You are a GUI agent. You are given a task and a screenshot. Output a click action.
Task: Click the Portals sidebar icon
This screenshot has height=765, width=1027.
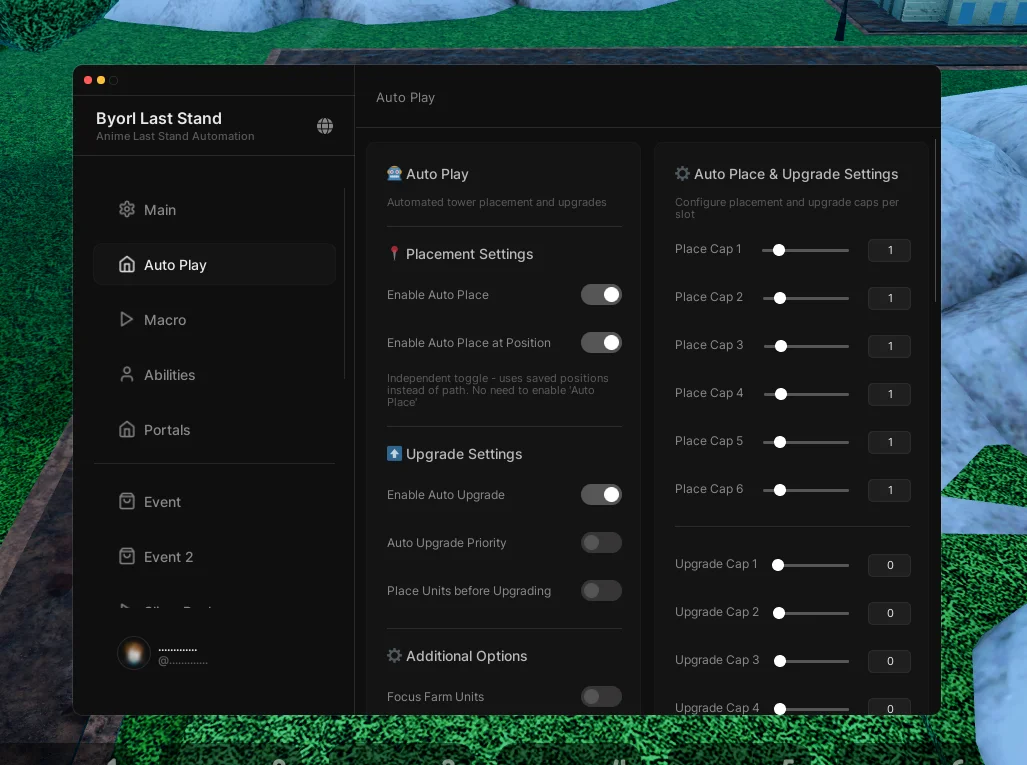[127, 430]
